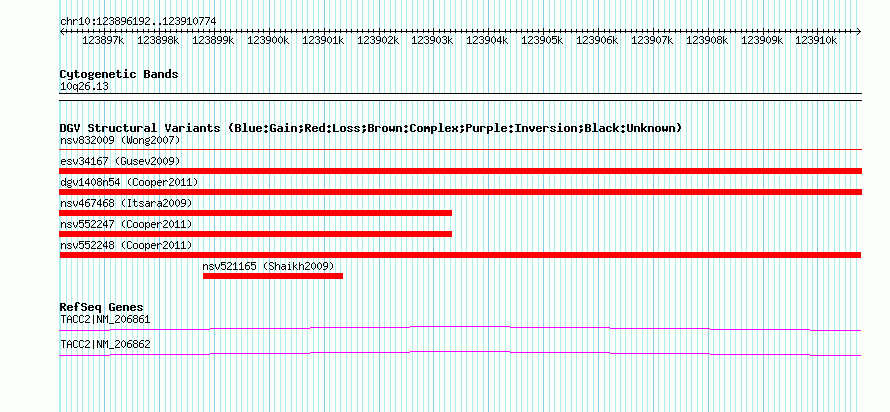The image size is (890, 412).
Task: Click the 123901k ruler position
Action: click(323, 41)
